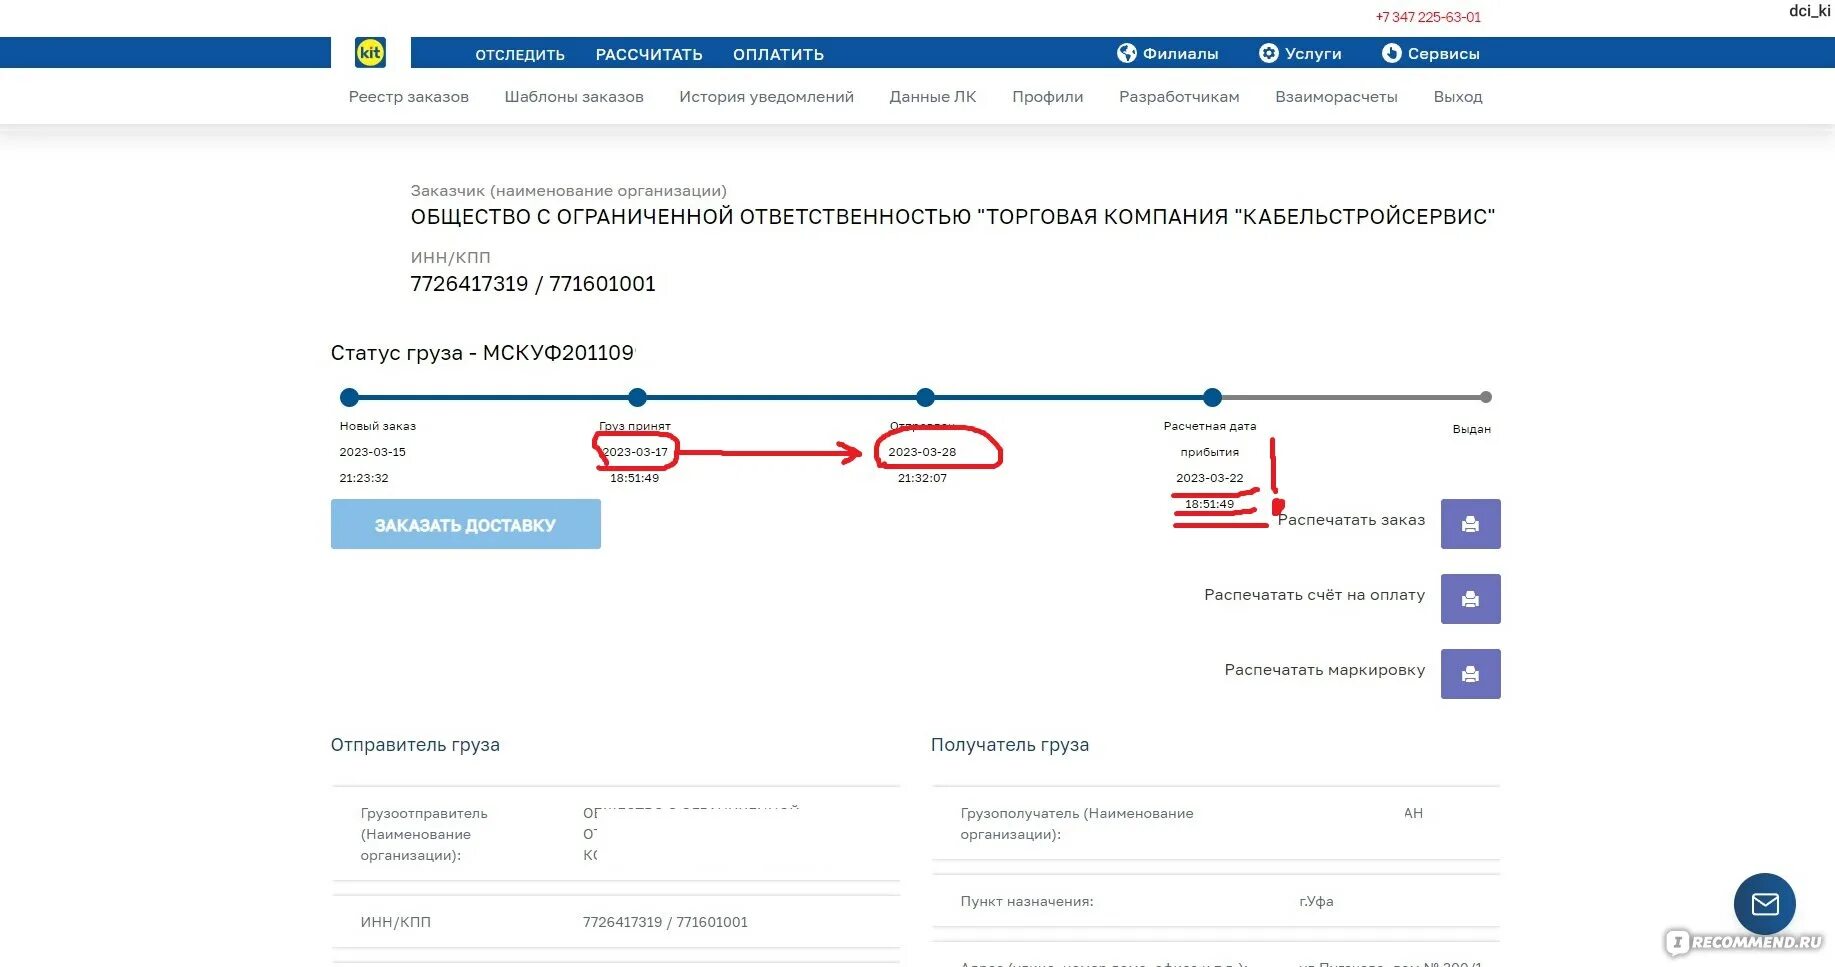Viewport: 1835px width, 967px height.
Task: Click the cargo status number МСКУФ201109
Action: click(558, 353)
